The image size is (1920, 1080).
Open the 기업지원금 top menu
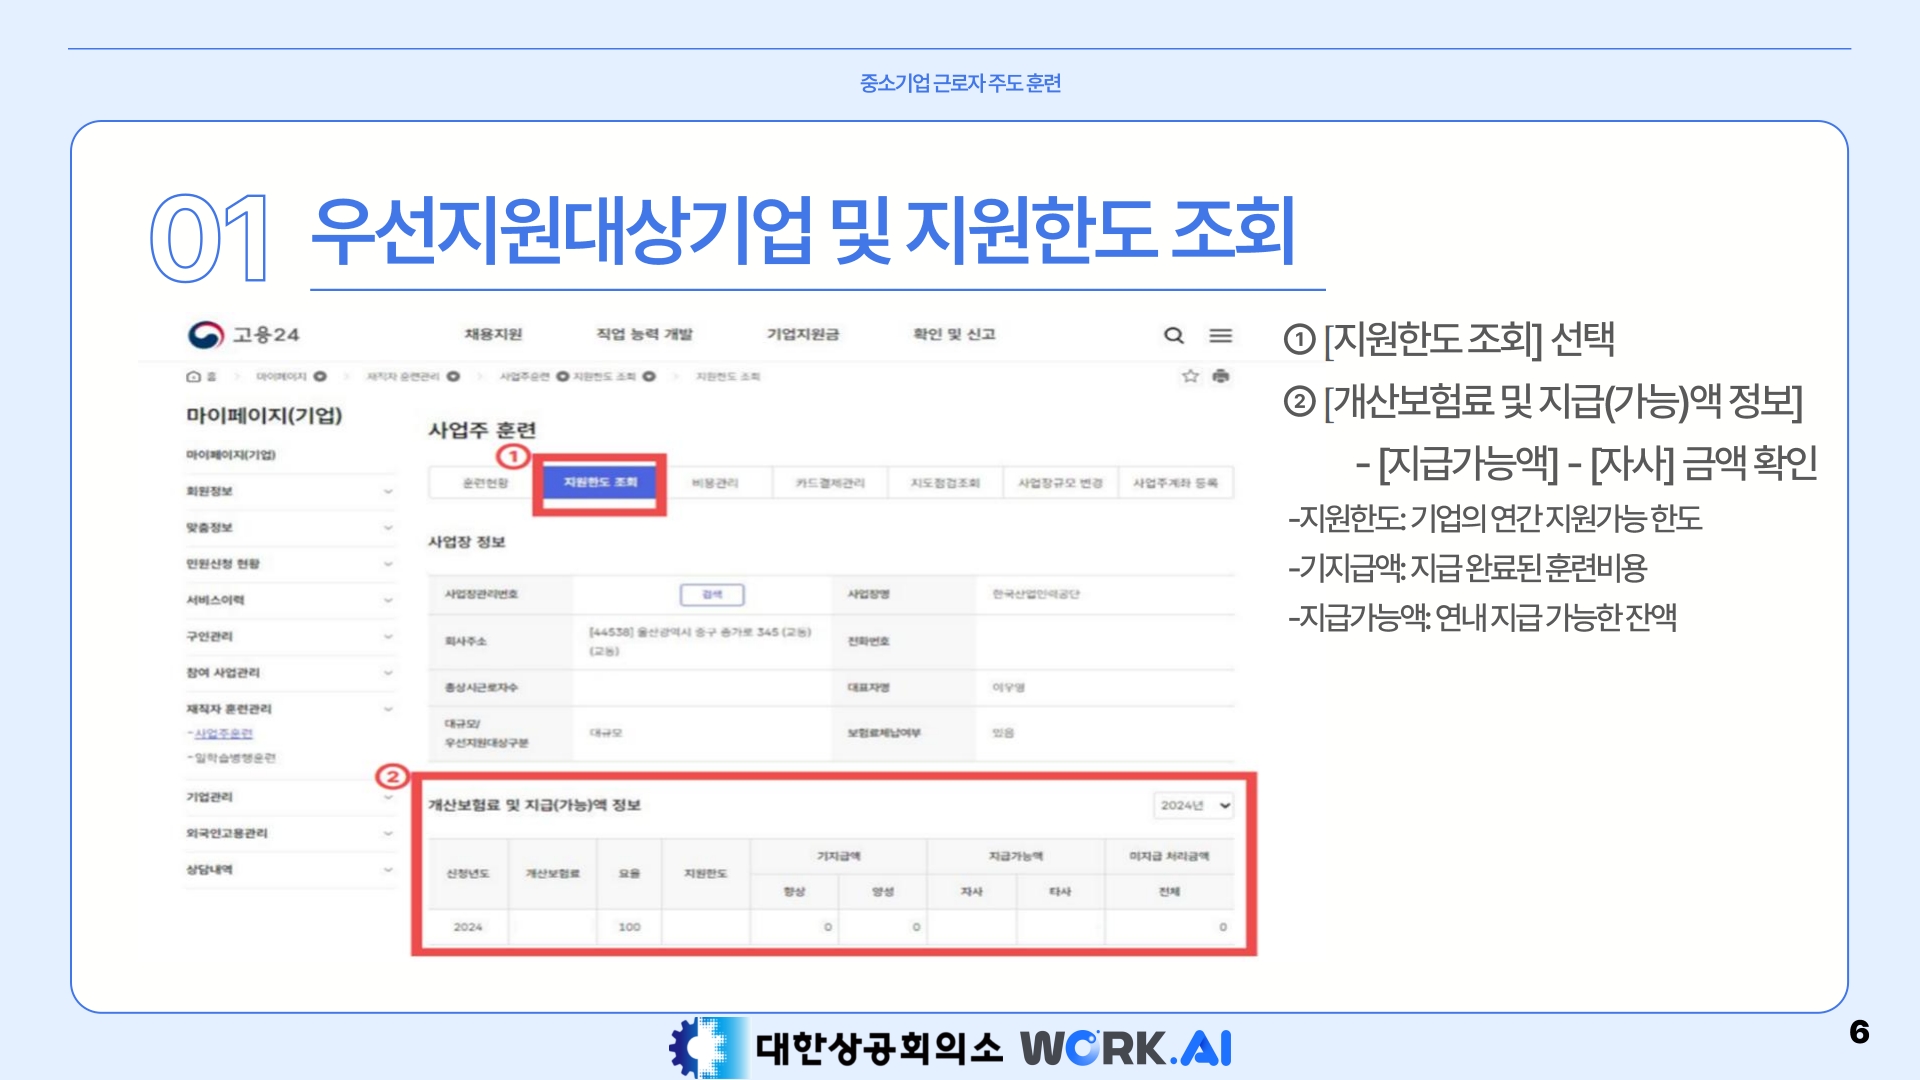(802, 334)
